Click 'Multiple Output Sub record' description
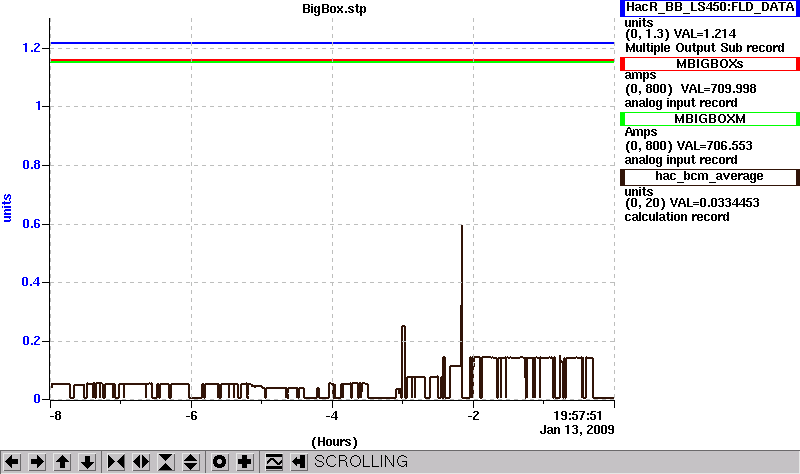Image resolution: width=800 pixels, height=474 pixels. click(x=705, y=48)
